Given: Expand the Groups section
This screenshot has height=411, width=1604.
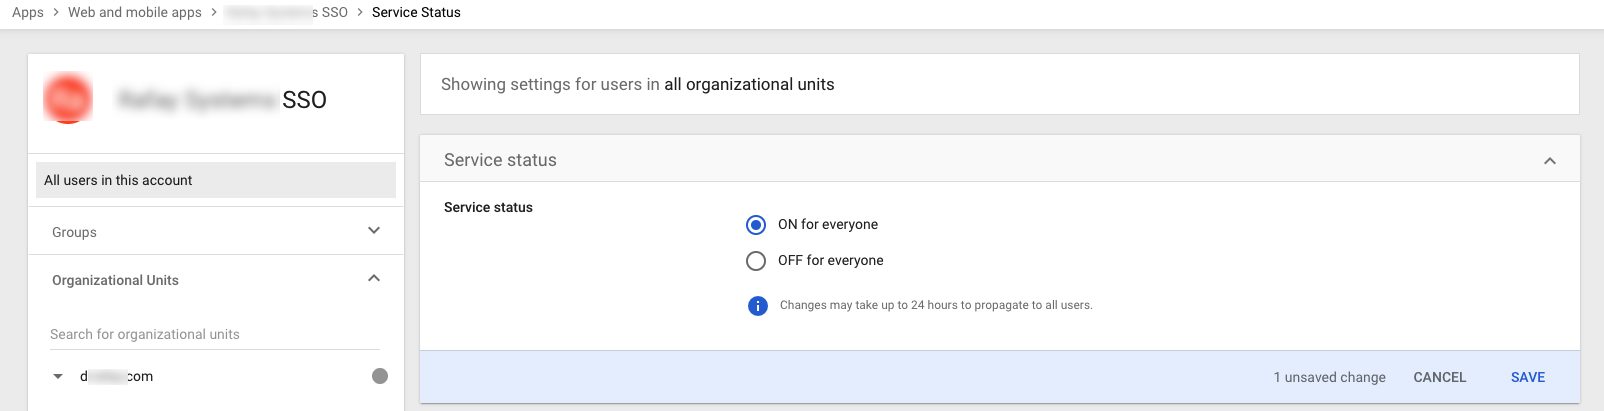Looking at the screenshot, I should coord(374,231).
